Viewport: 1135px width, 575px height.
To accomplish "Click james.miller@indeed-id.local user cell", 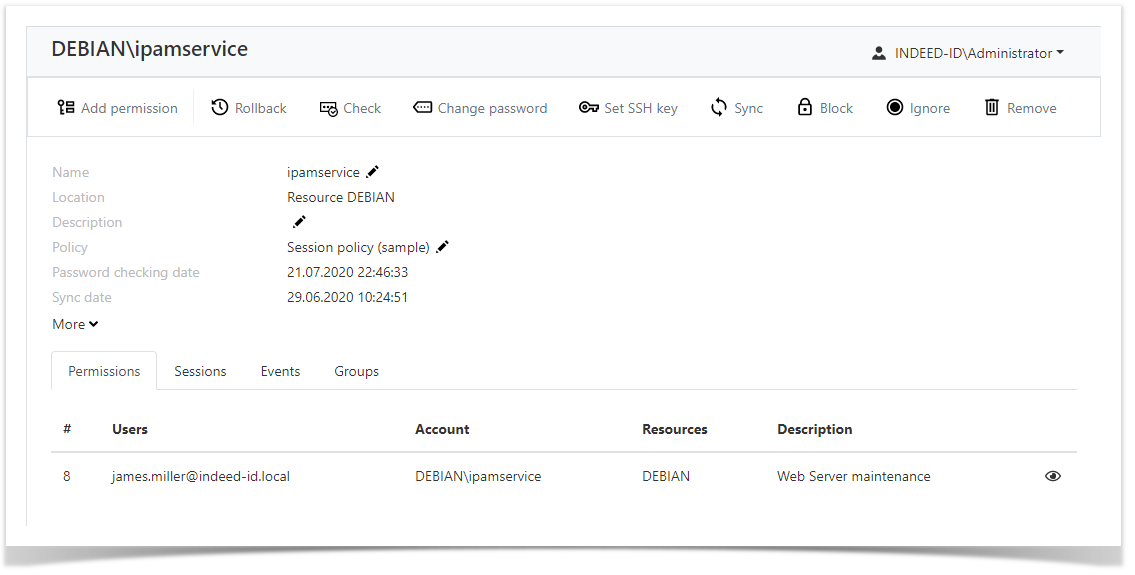I will pos(201,476).
